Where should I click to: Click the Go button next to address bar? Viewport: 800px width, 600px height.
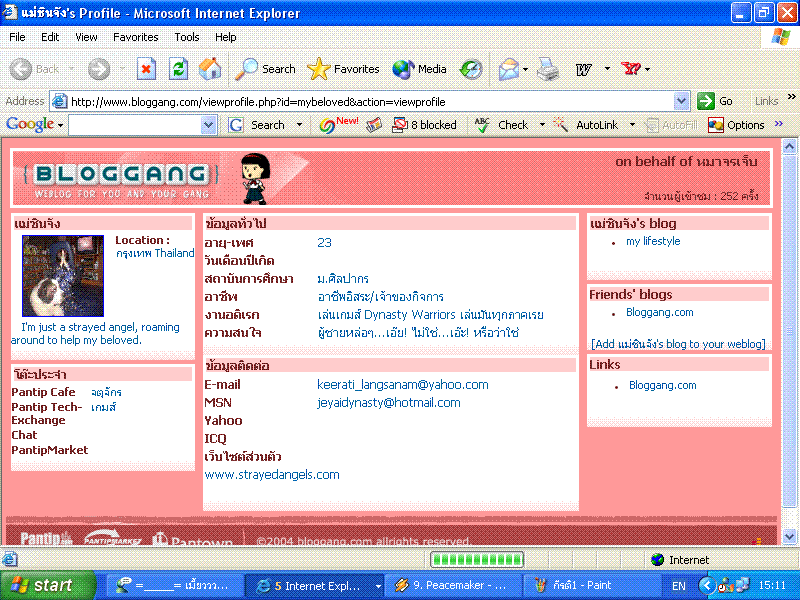coord(715,102)
